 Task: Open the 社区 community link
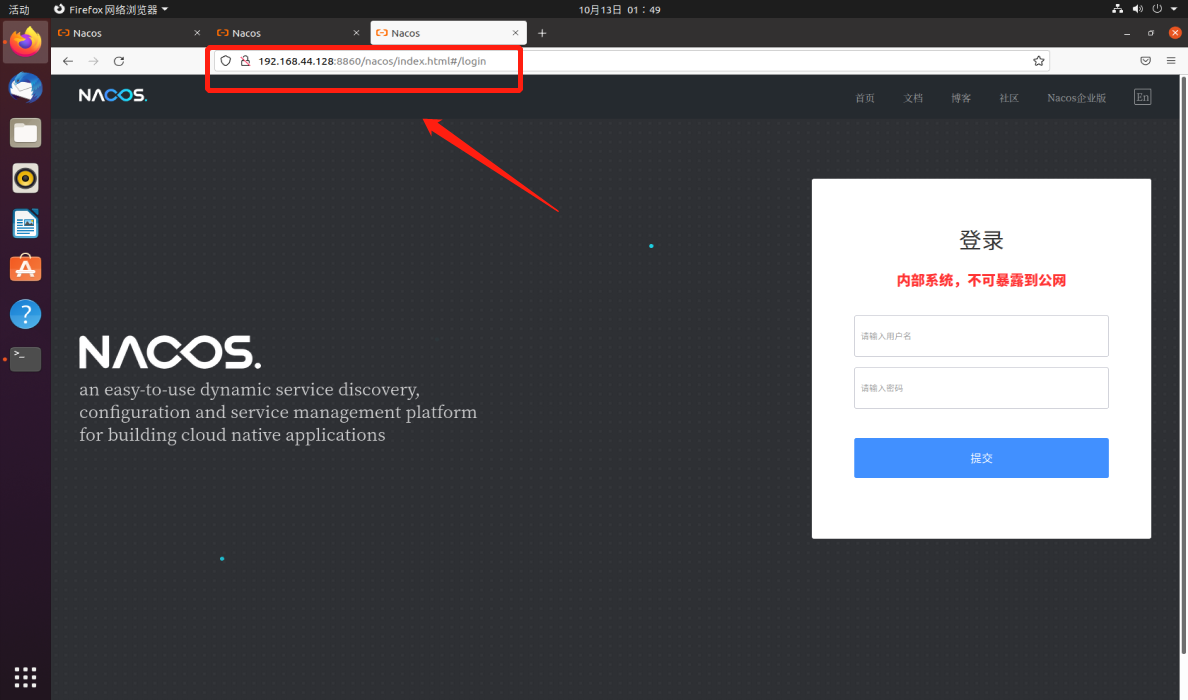pyautogui.click(x=1008, y=98)
